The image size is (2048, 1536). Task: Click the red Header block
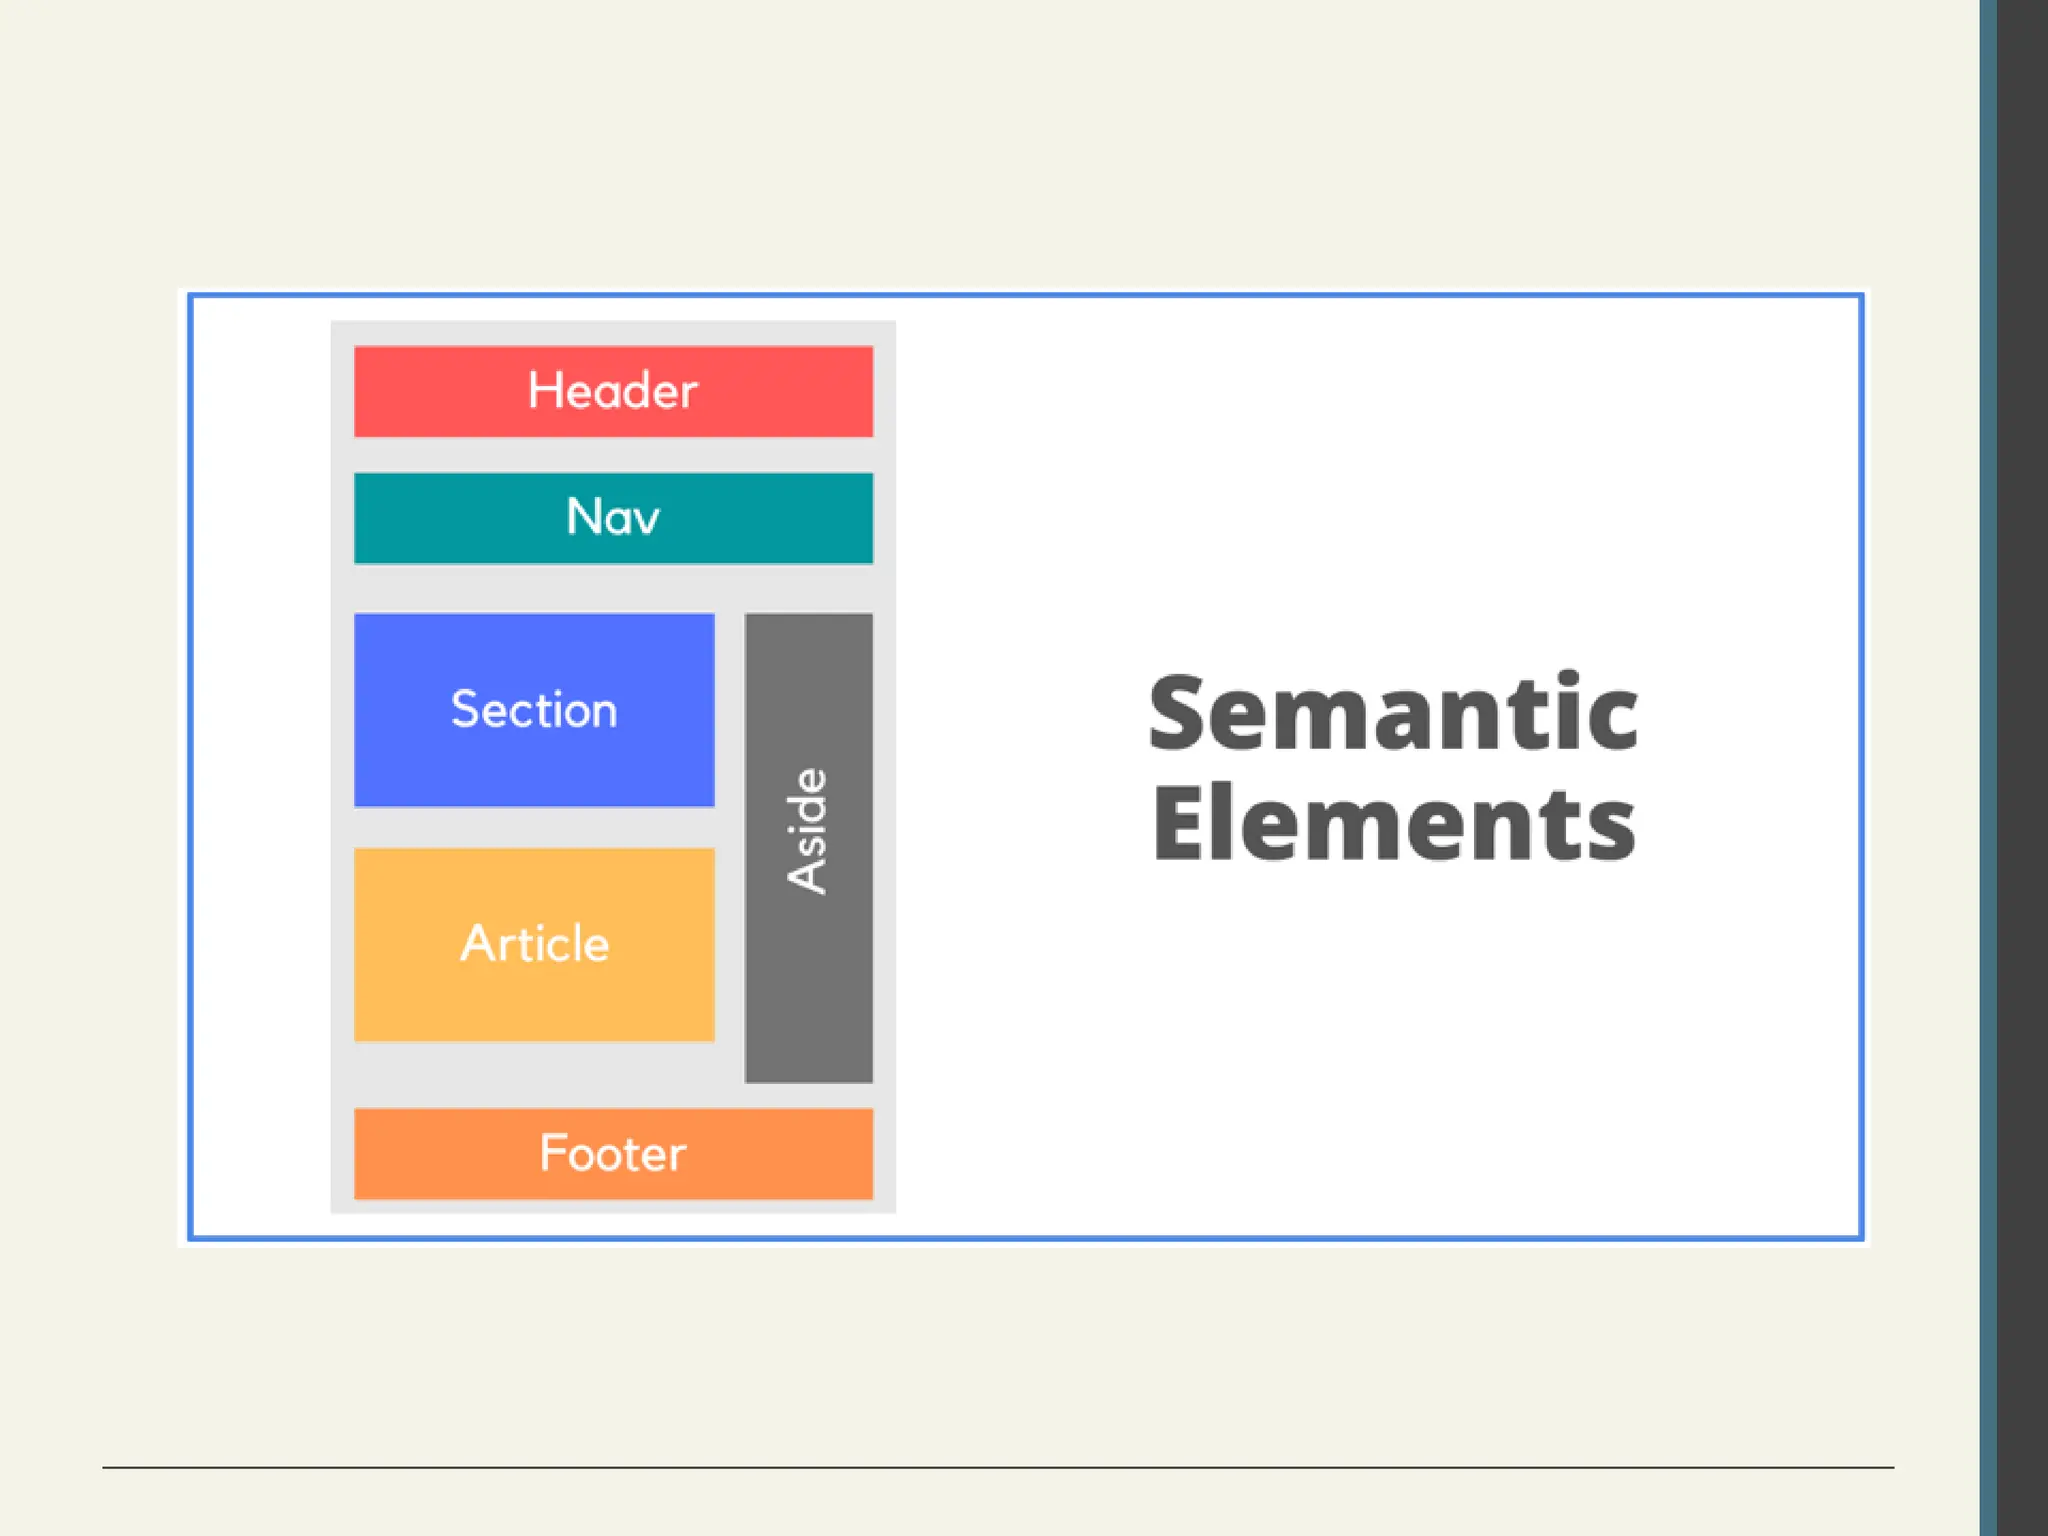pos(613,391)
